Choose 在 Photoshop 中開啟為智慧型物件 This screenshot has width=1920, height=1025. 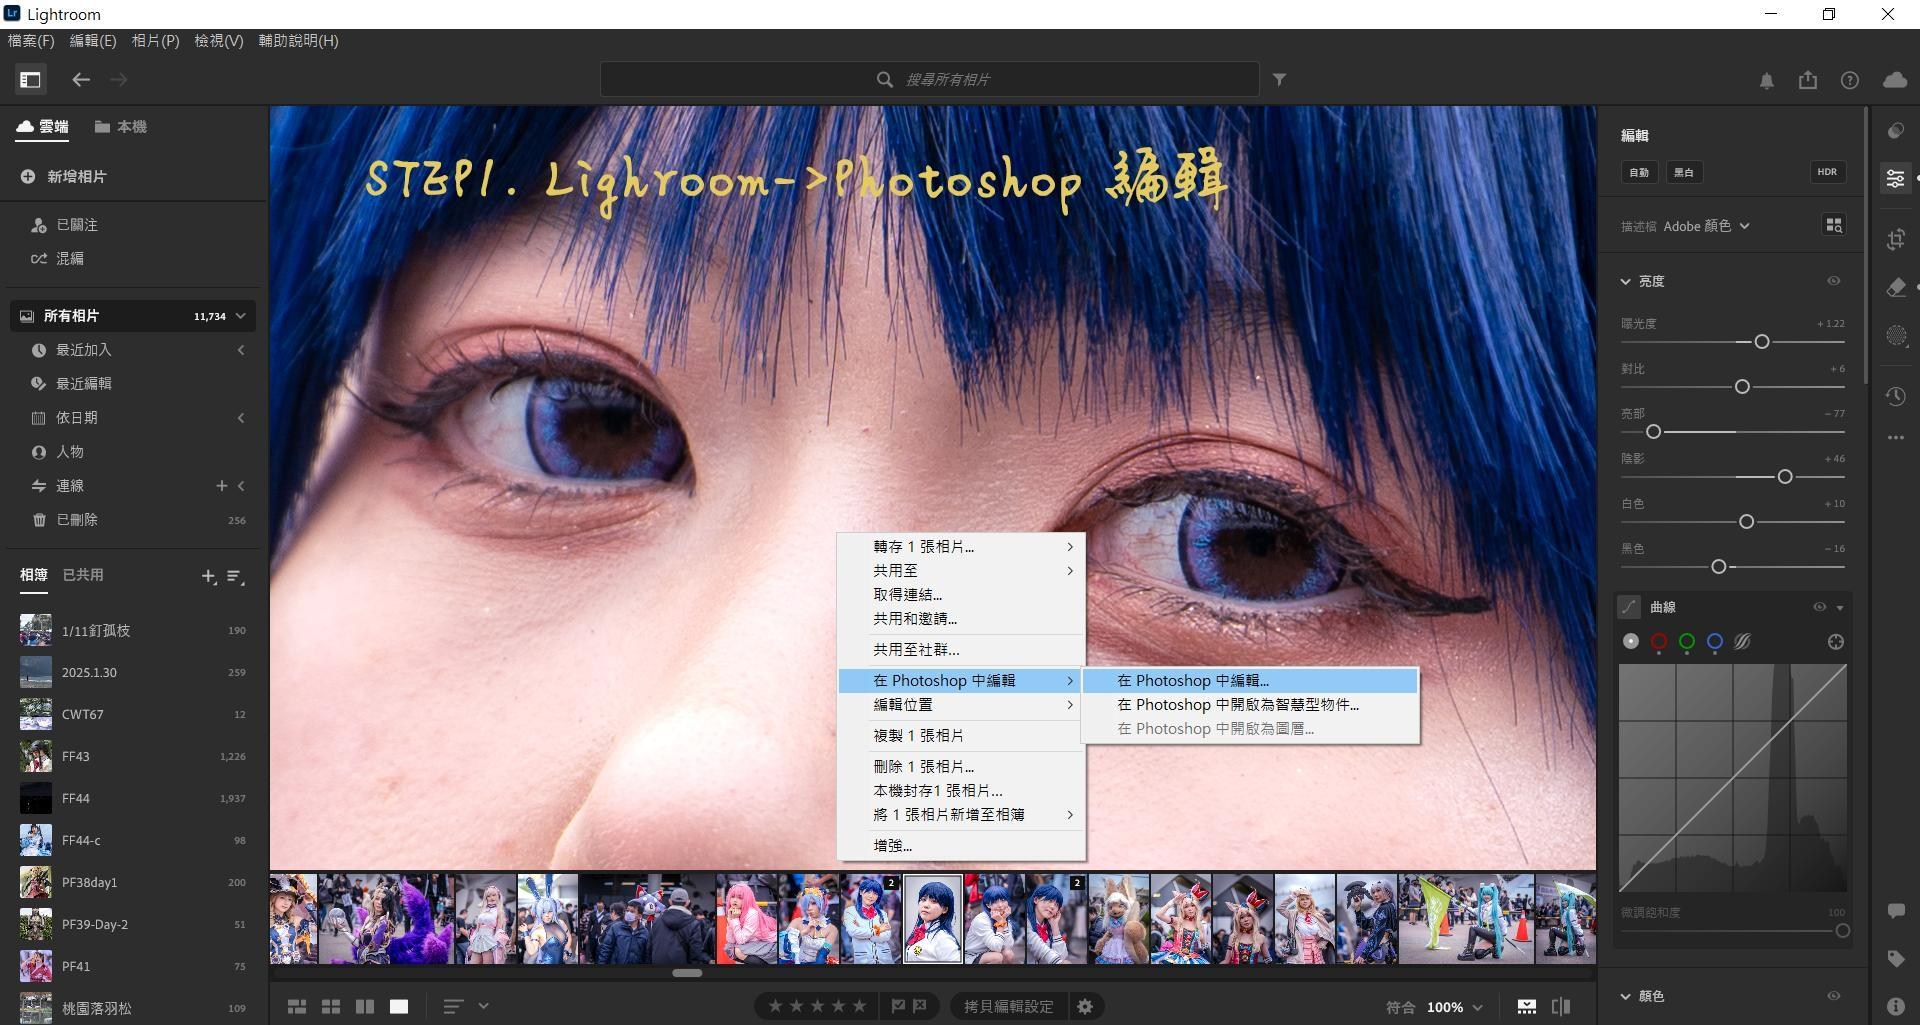(x=1237, y=705)
